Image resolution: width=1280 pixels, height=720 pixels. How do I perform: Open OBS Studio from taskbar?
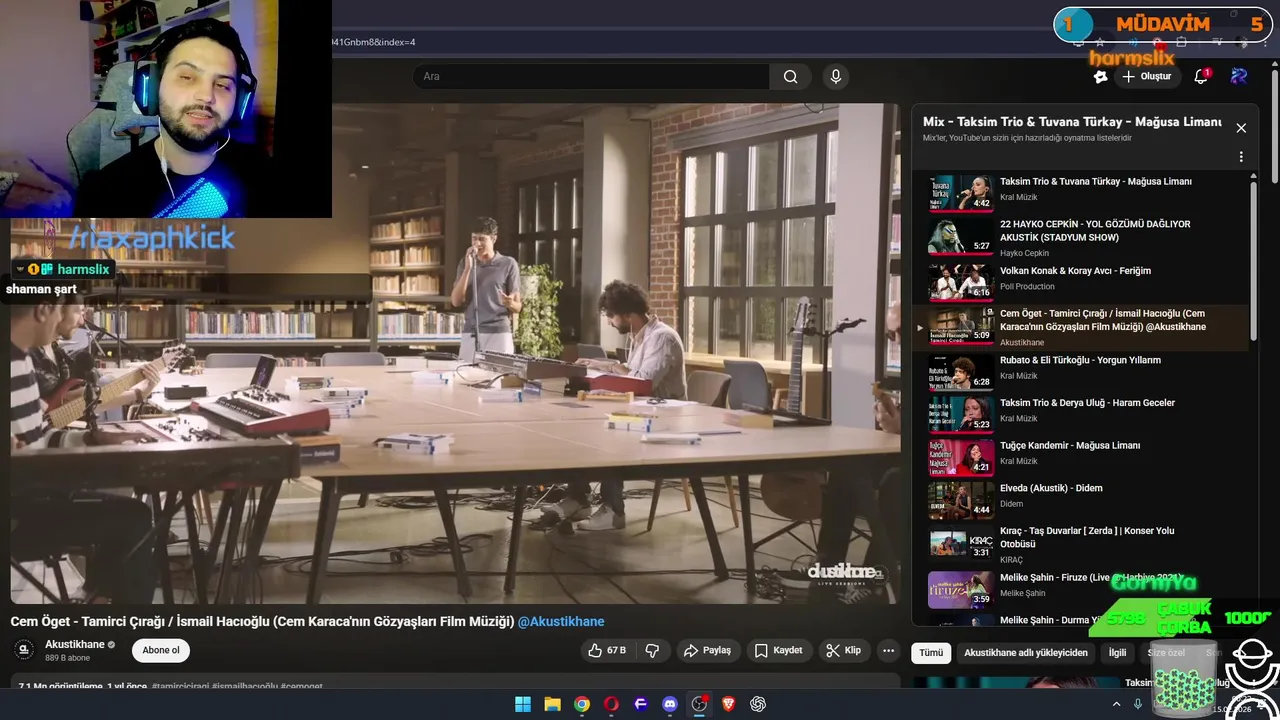point(699,704)
